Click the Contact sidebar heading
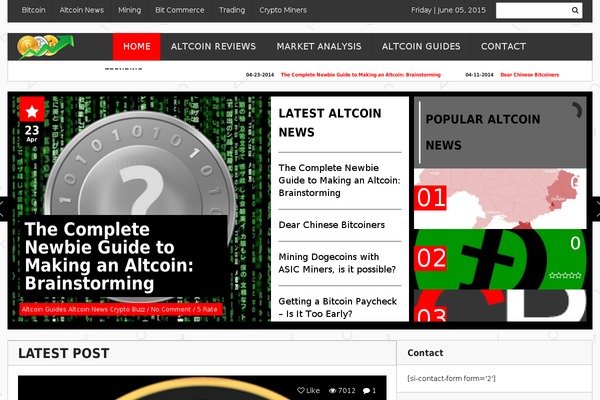 point(425,353)
